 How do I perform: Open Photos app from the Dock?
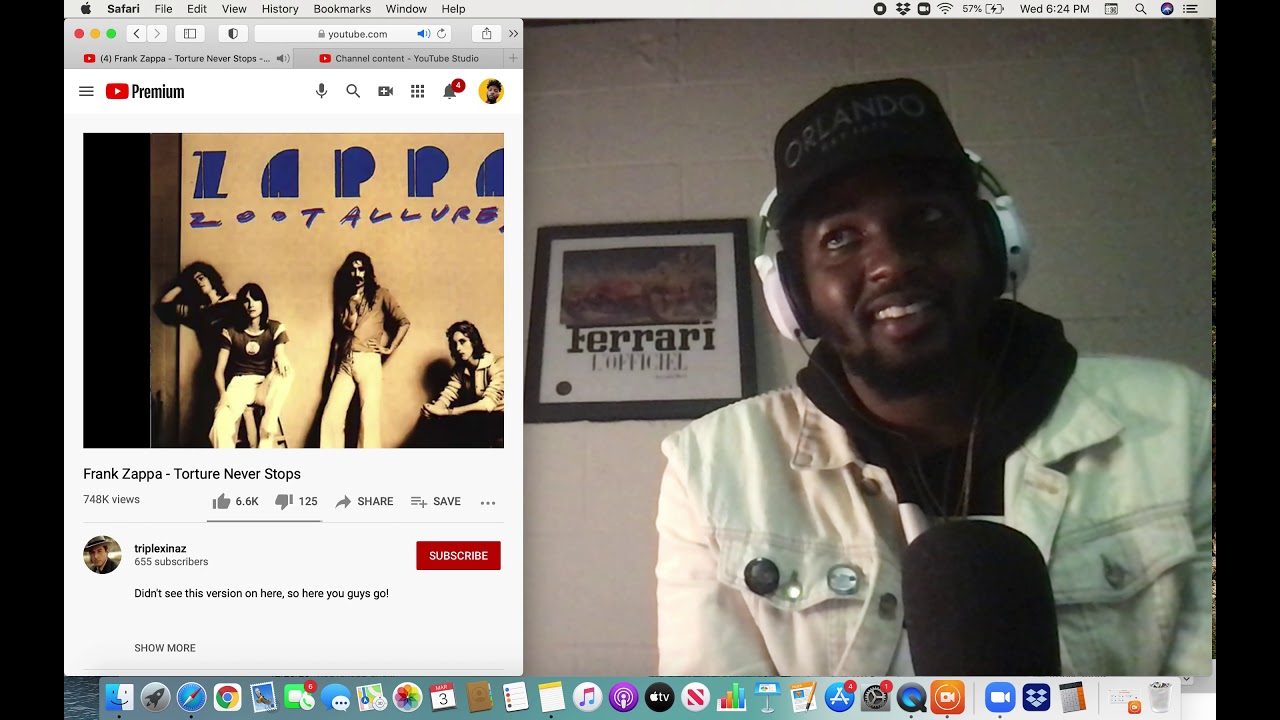(x=407, y=697)
